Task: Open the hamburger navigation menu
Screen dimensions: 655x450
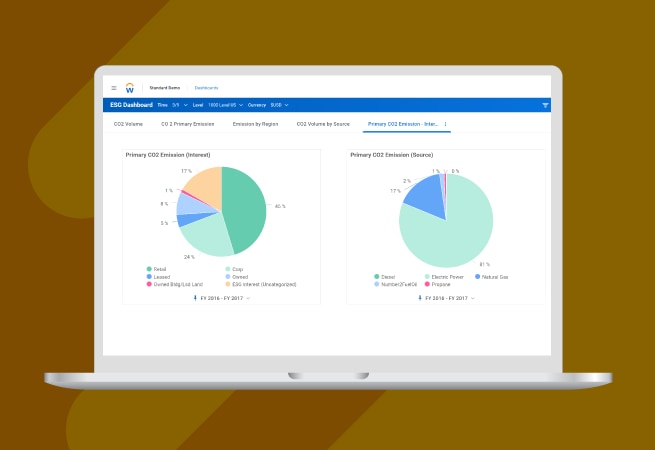Action: (114, 88)
